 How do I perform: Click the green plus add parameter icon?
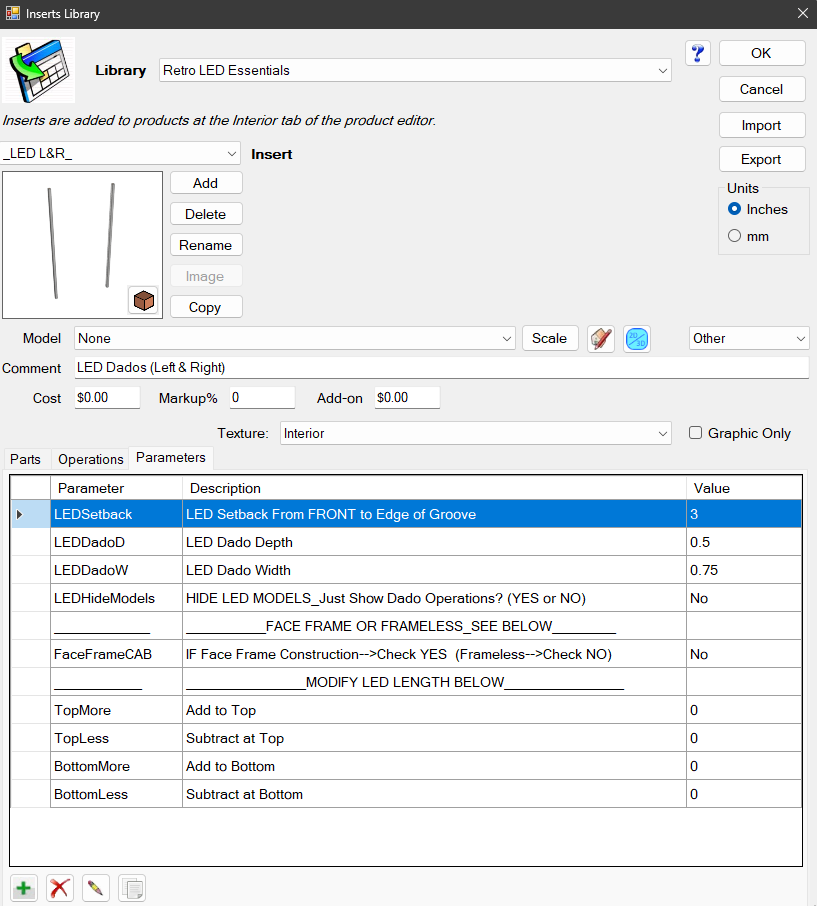tap(24, 887)
